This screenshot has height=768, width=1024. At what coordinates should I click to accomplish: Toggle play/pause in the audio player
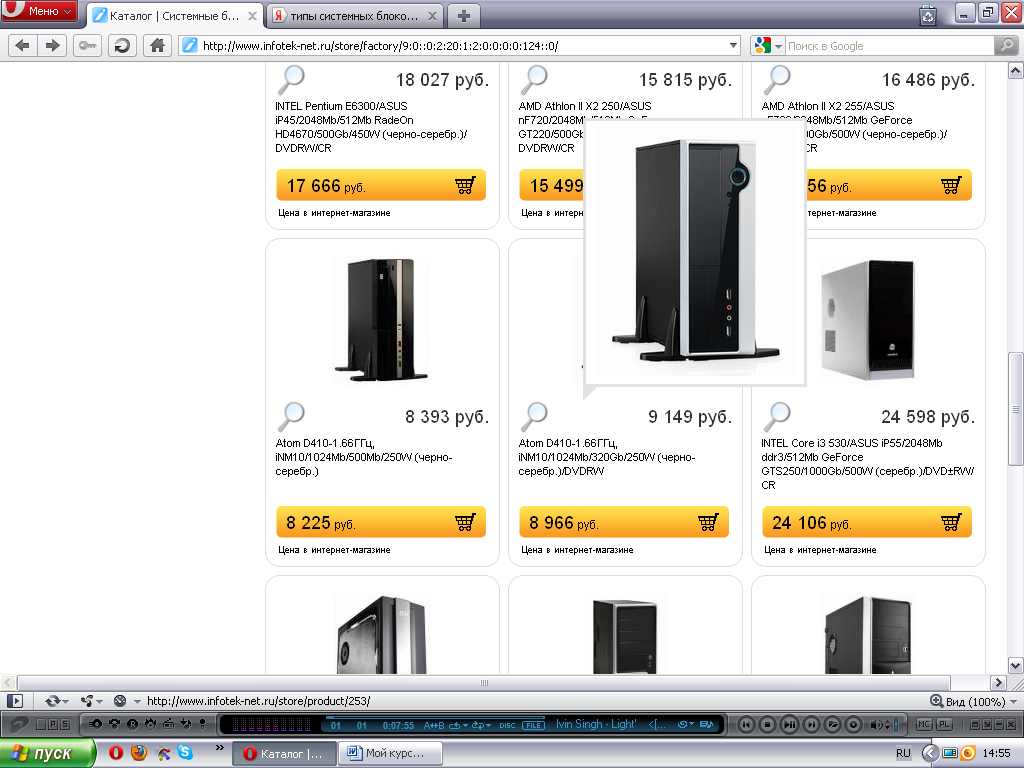point(789,724)
